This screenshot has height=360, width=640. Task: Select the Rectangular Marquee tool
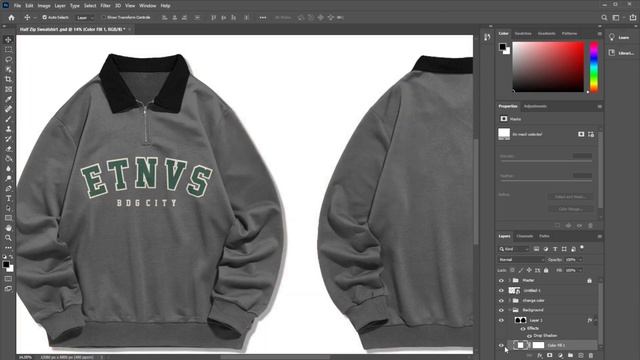pos(8,49)
